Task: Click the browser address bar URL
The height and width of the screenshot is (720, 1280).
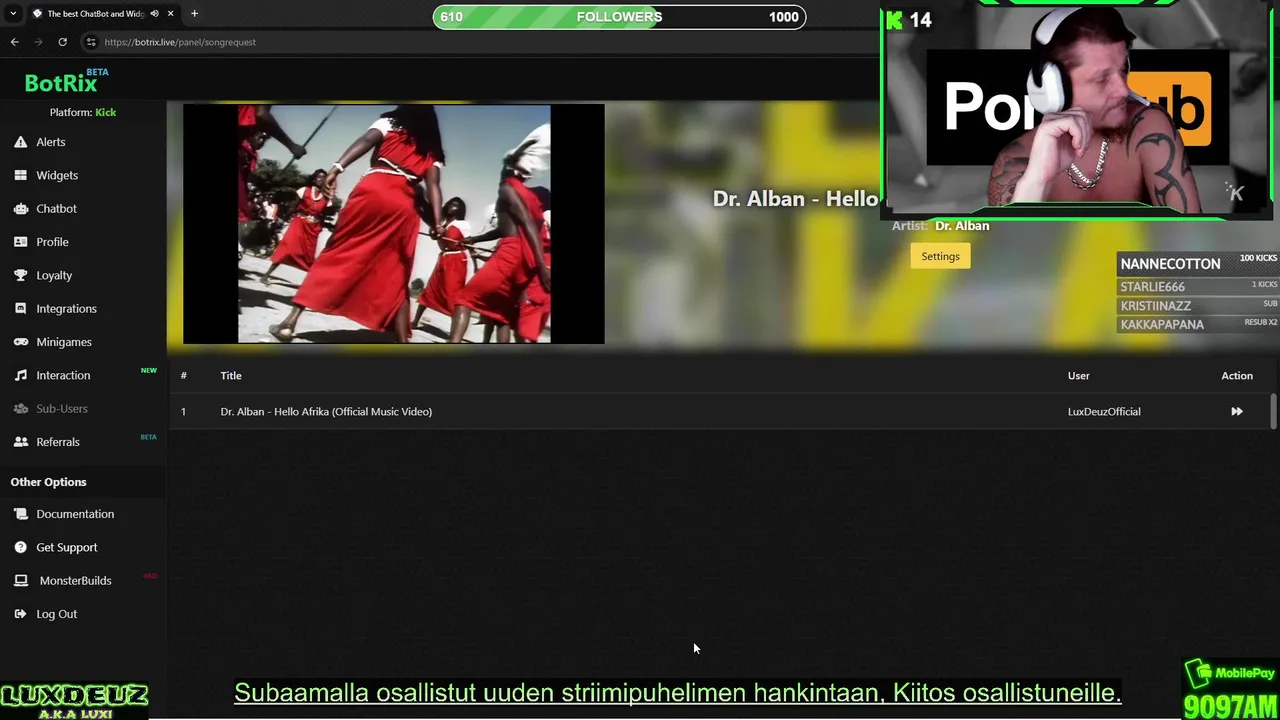Action: (180, 42)
